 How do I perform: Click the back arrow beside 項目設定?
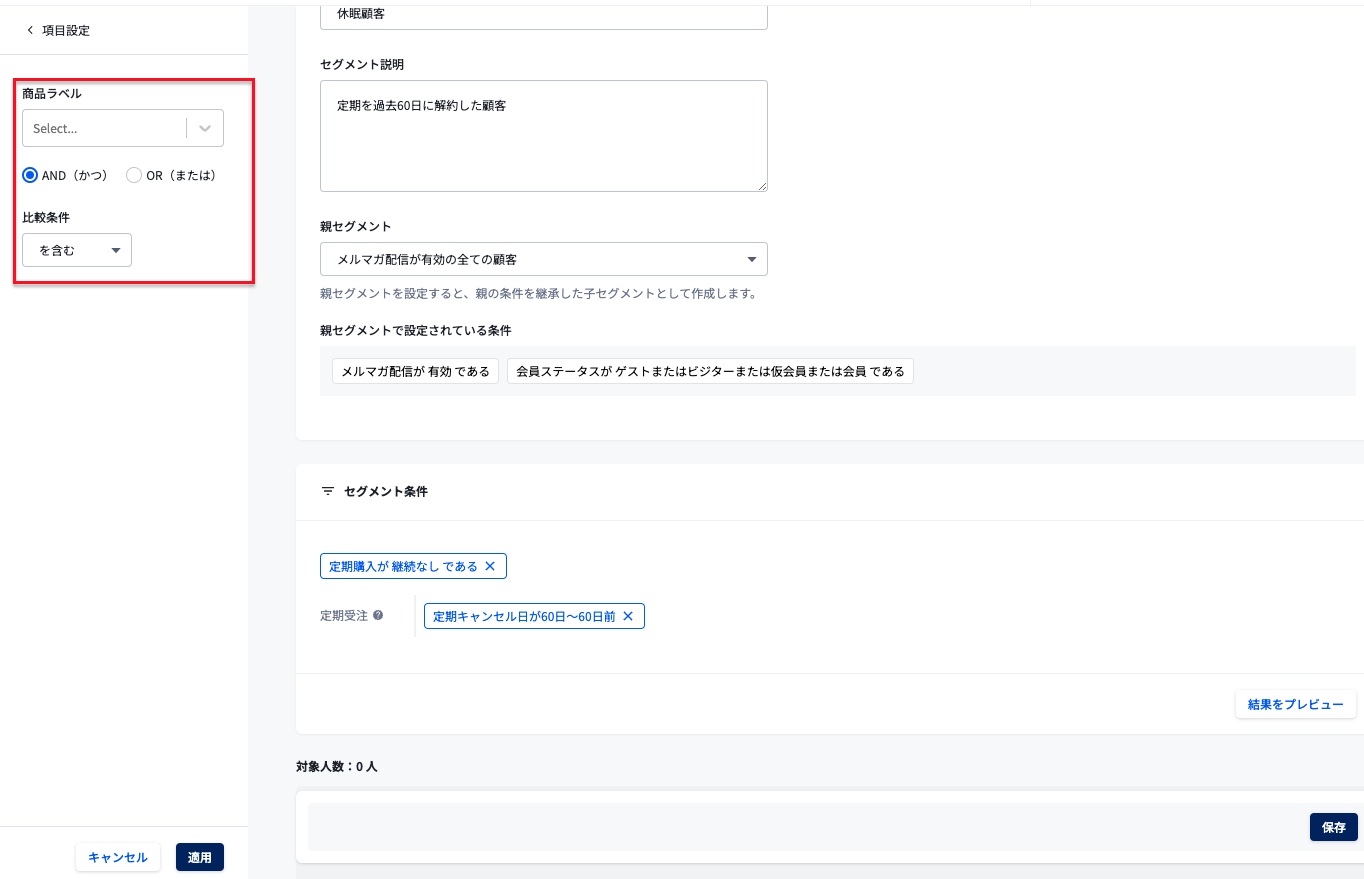[30, 30]
